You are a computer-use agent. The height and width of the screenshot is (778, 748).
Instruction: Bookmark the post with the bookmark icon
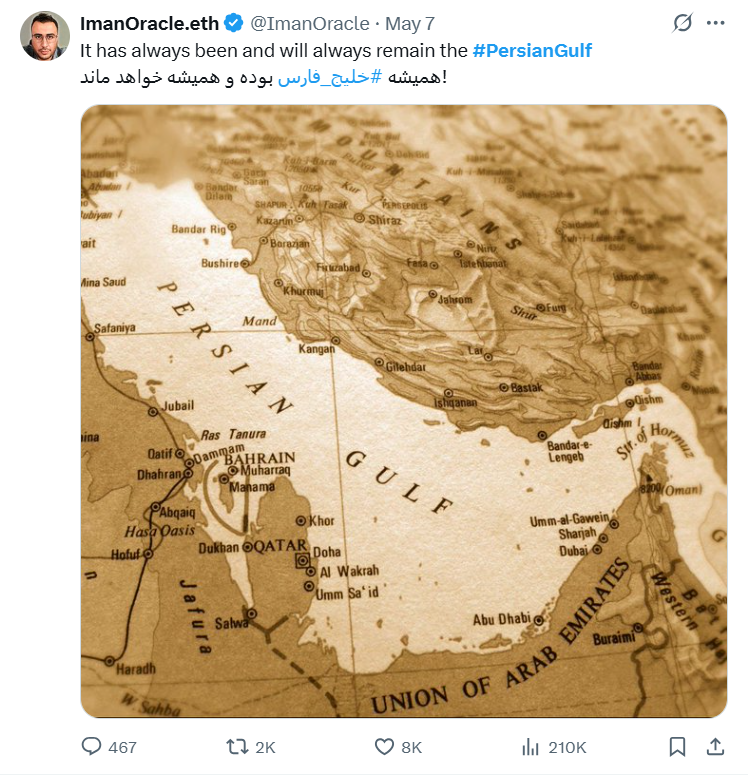coord(677,746)
